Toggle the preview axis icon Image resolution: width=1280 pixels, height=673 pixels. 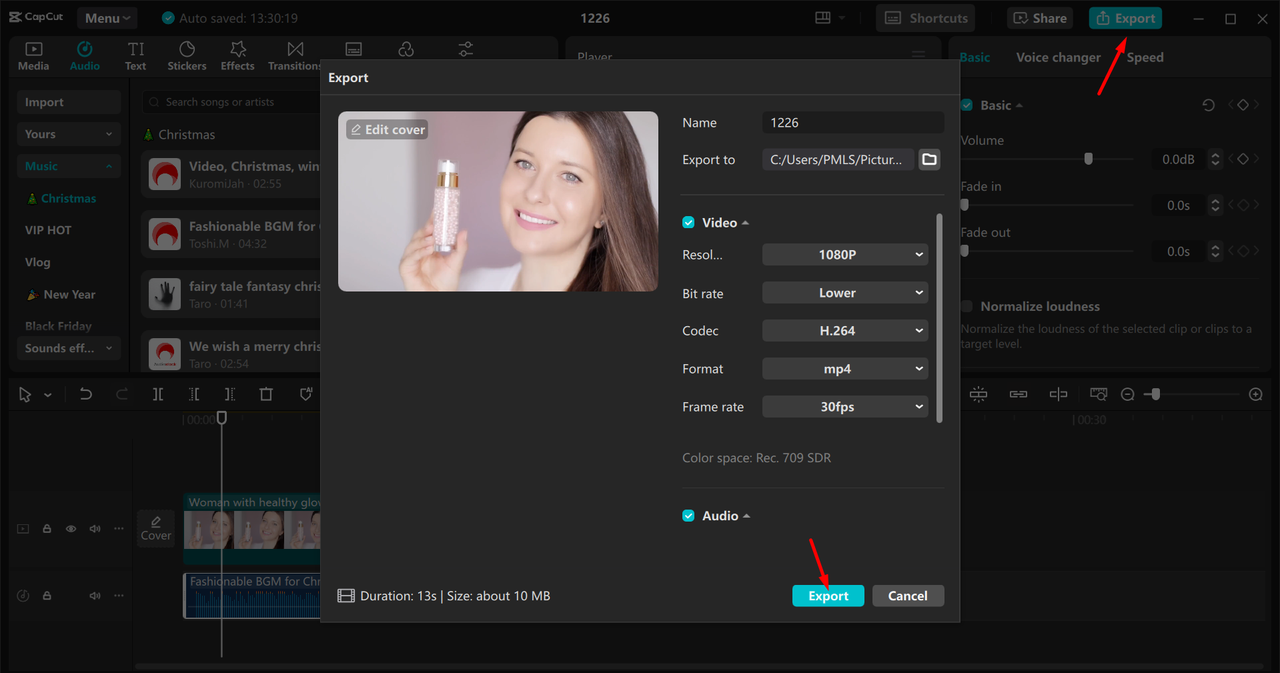coord(1058,394)
